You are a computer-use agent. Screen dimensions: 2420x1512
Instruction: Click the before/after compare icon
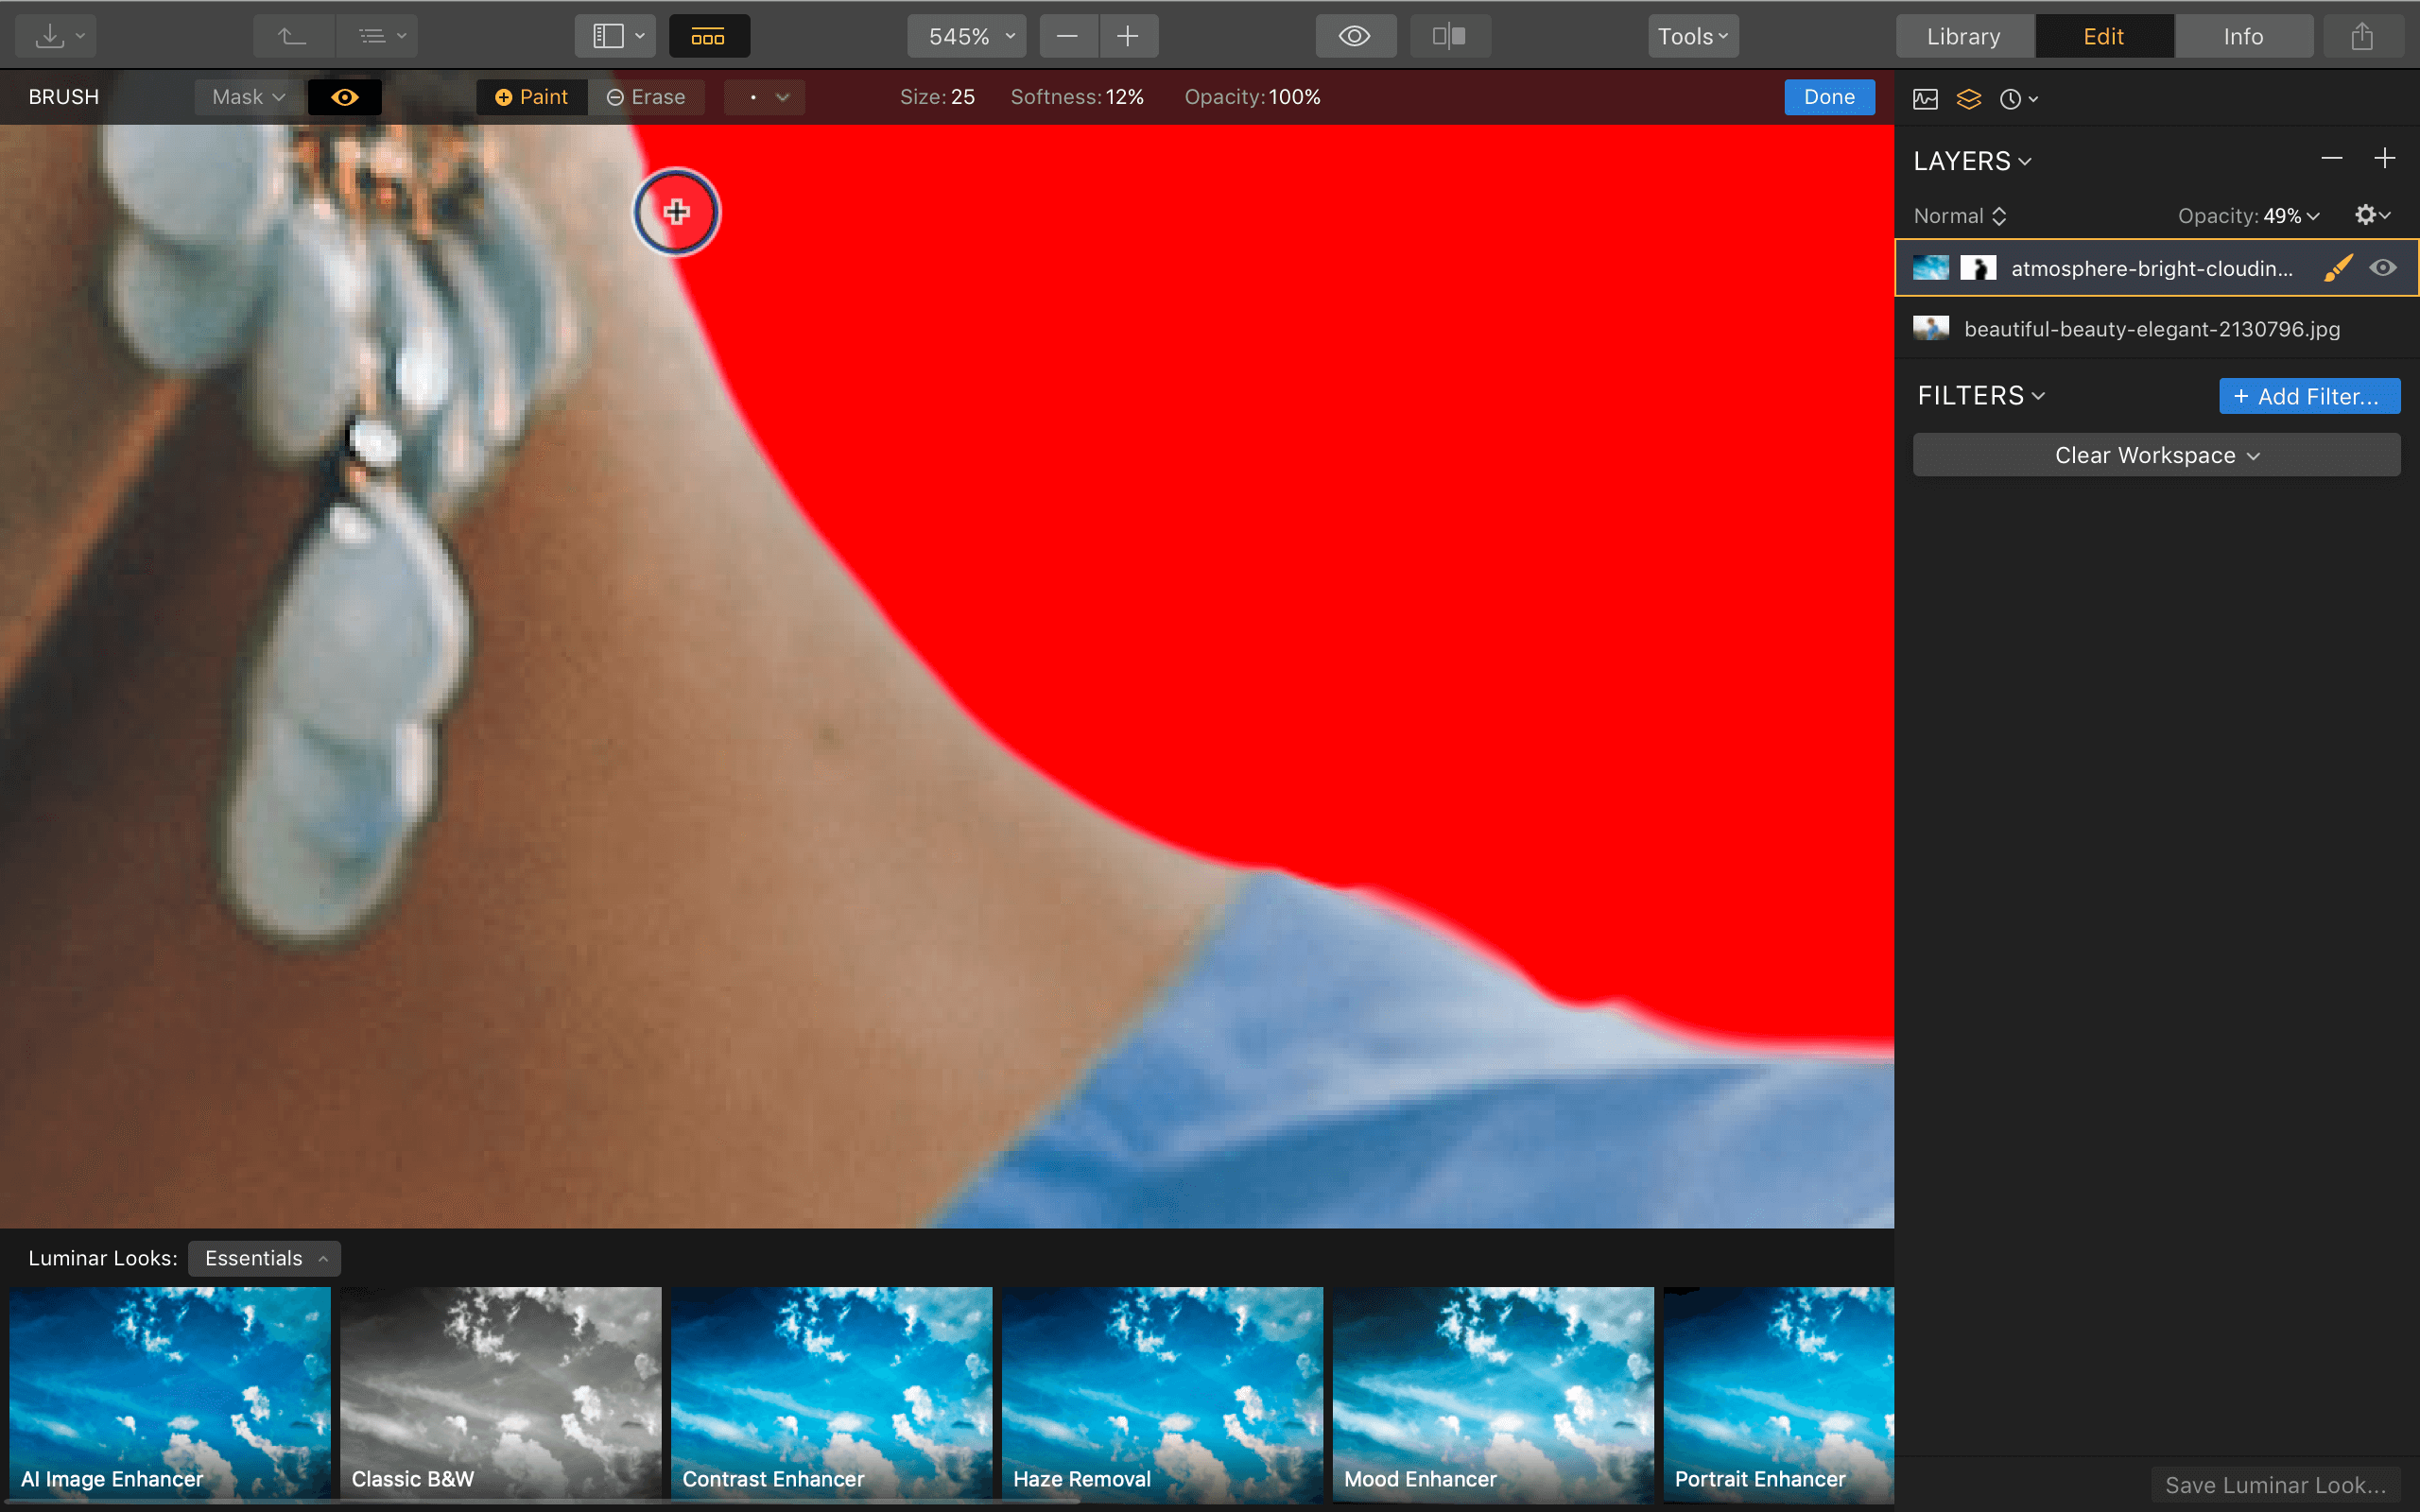click(x=1449, y=35)
